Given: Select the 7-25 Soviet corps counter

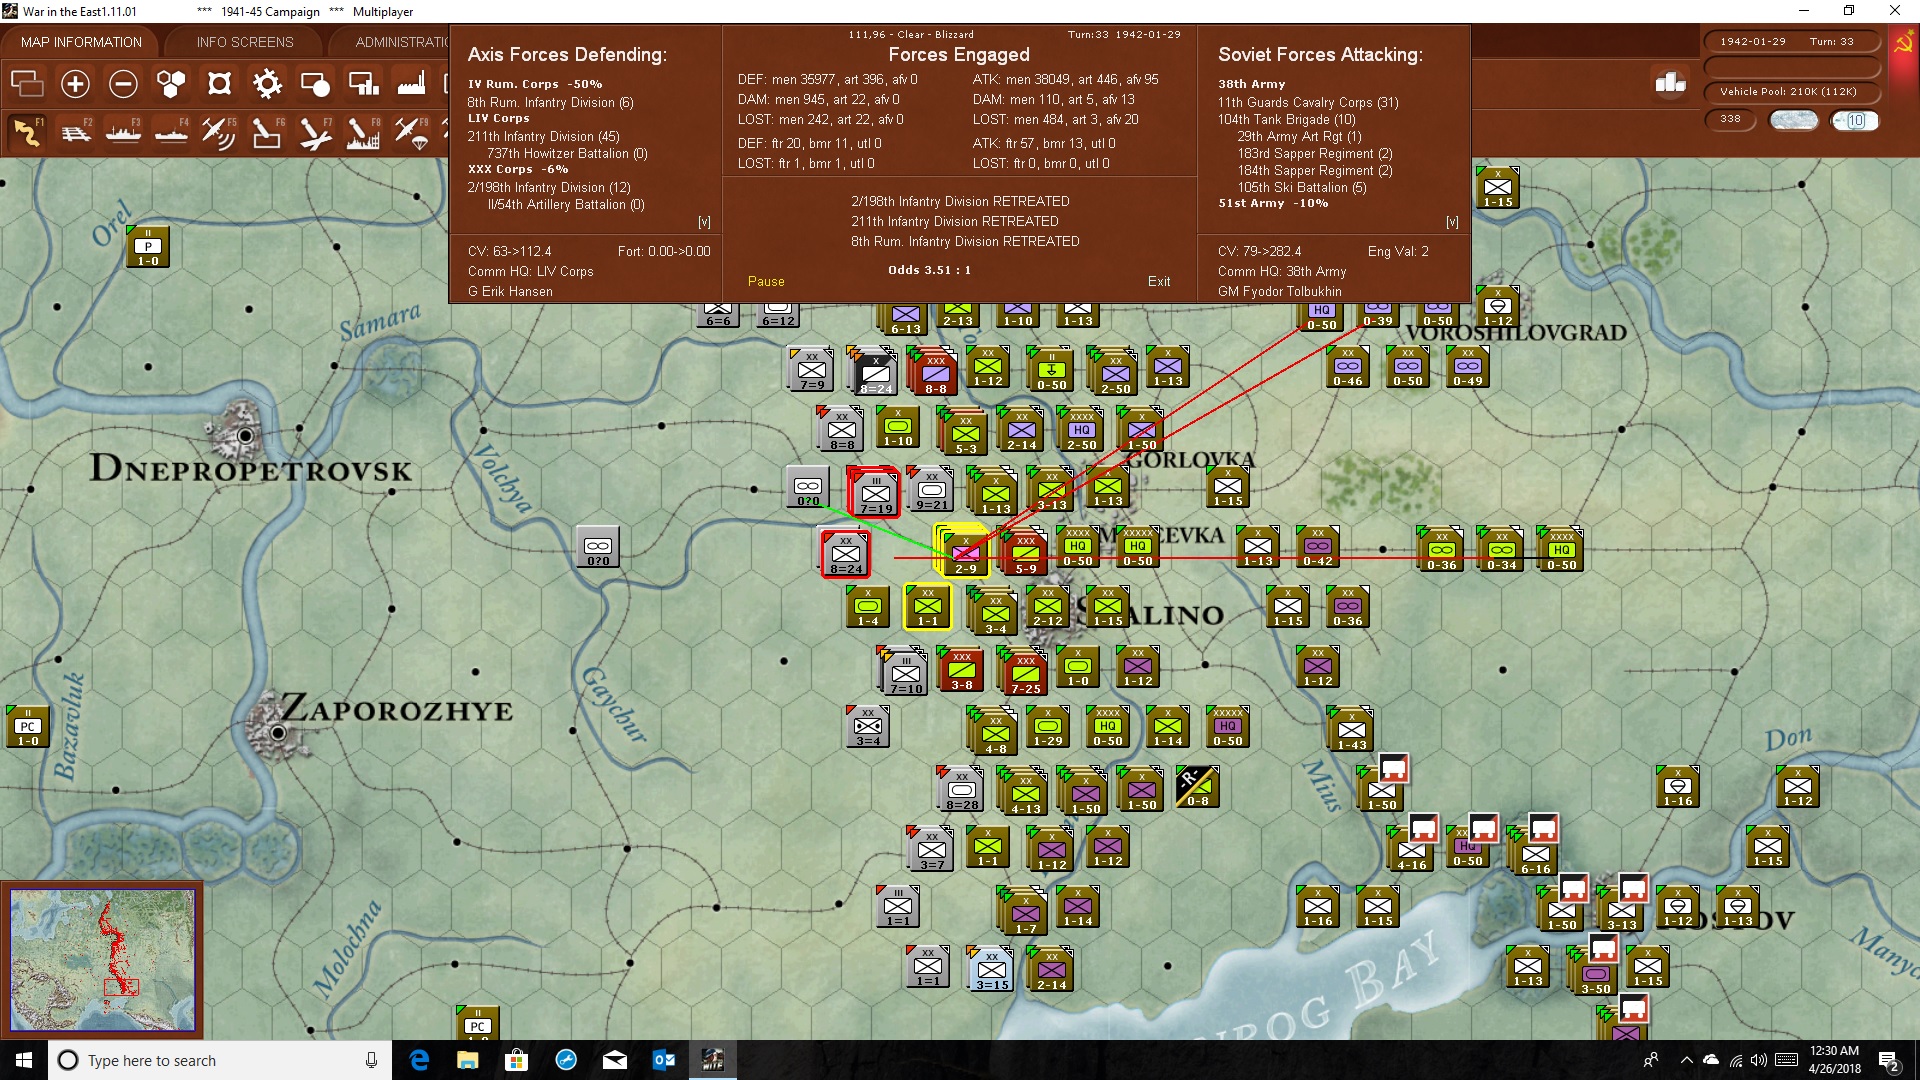Looking at the screenshot, I should [x=1026, y=672].
